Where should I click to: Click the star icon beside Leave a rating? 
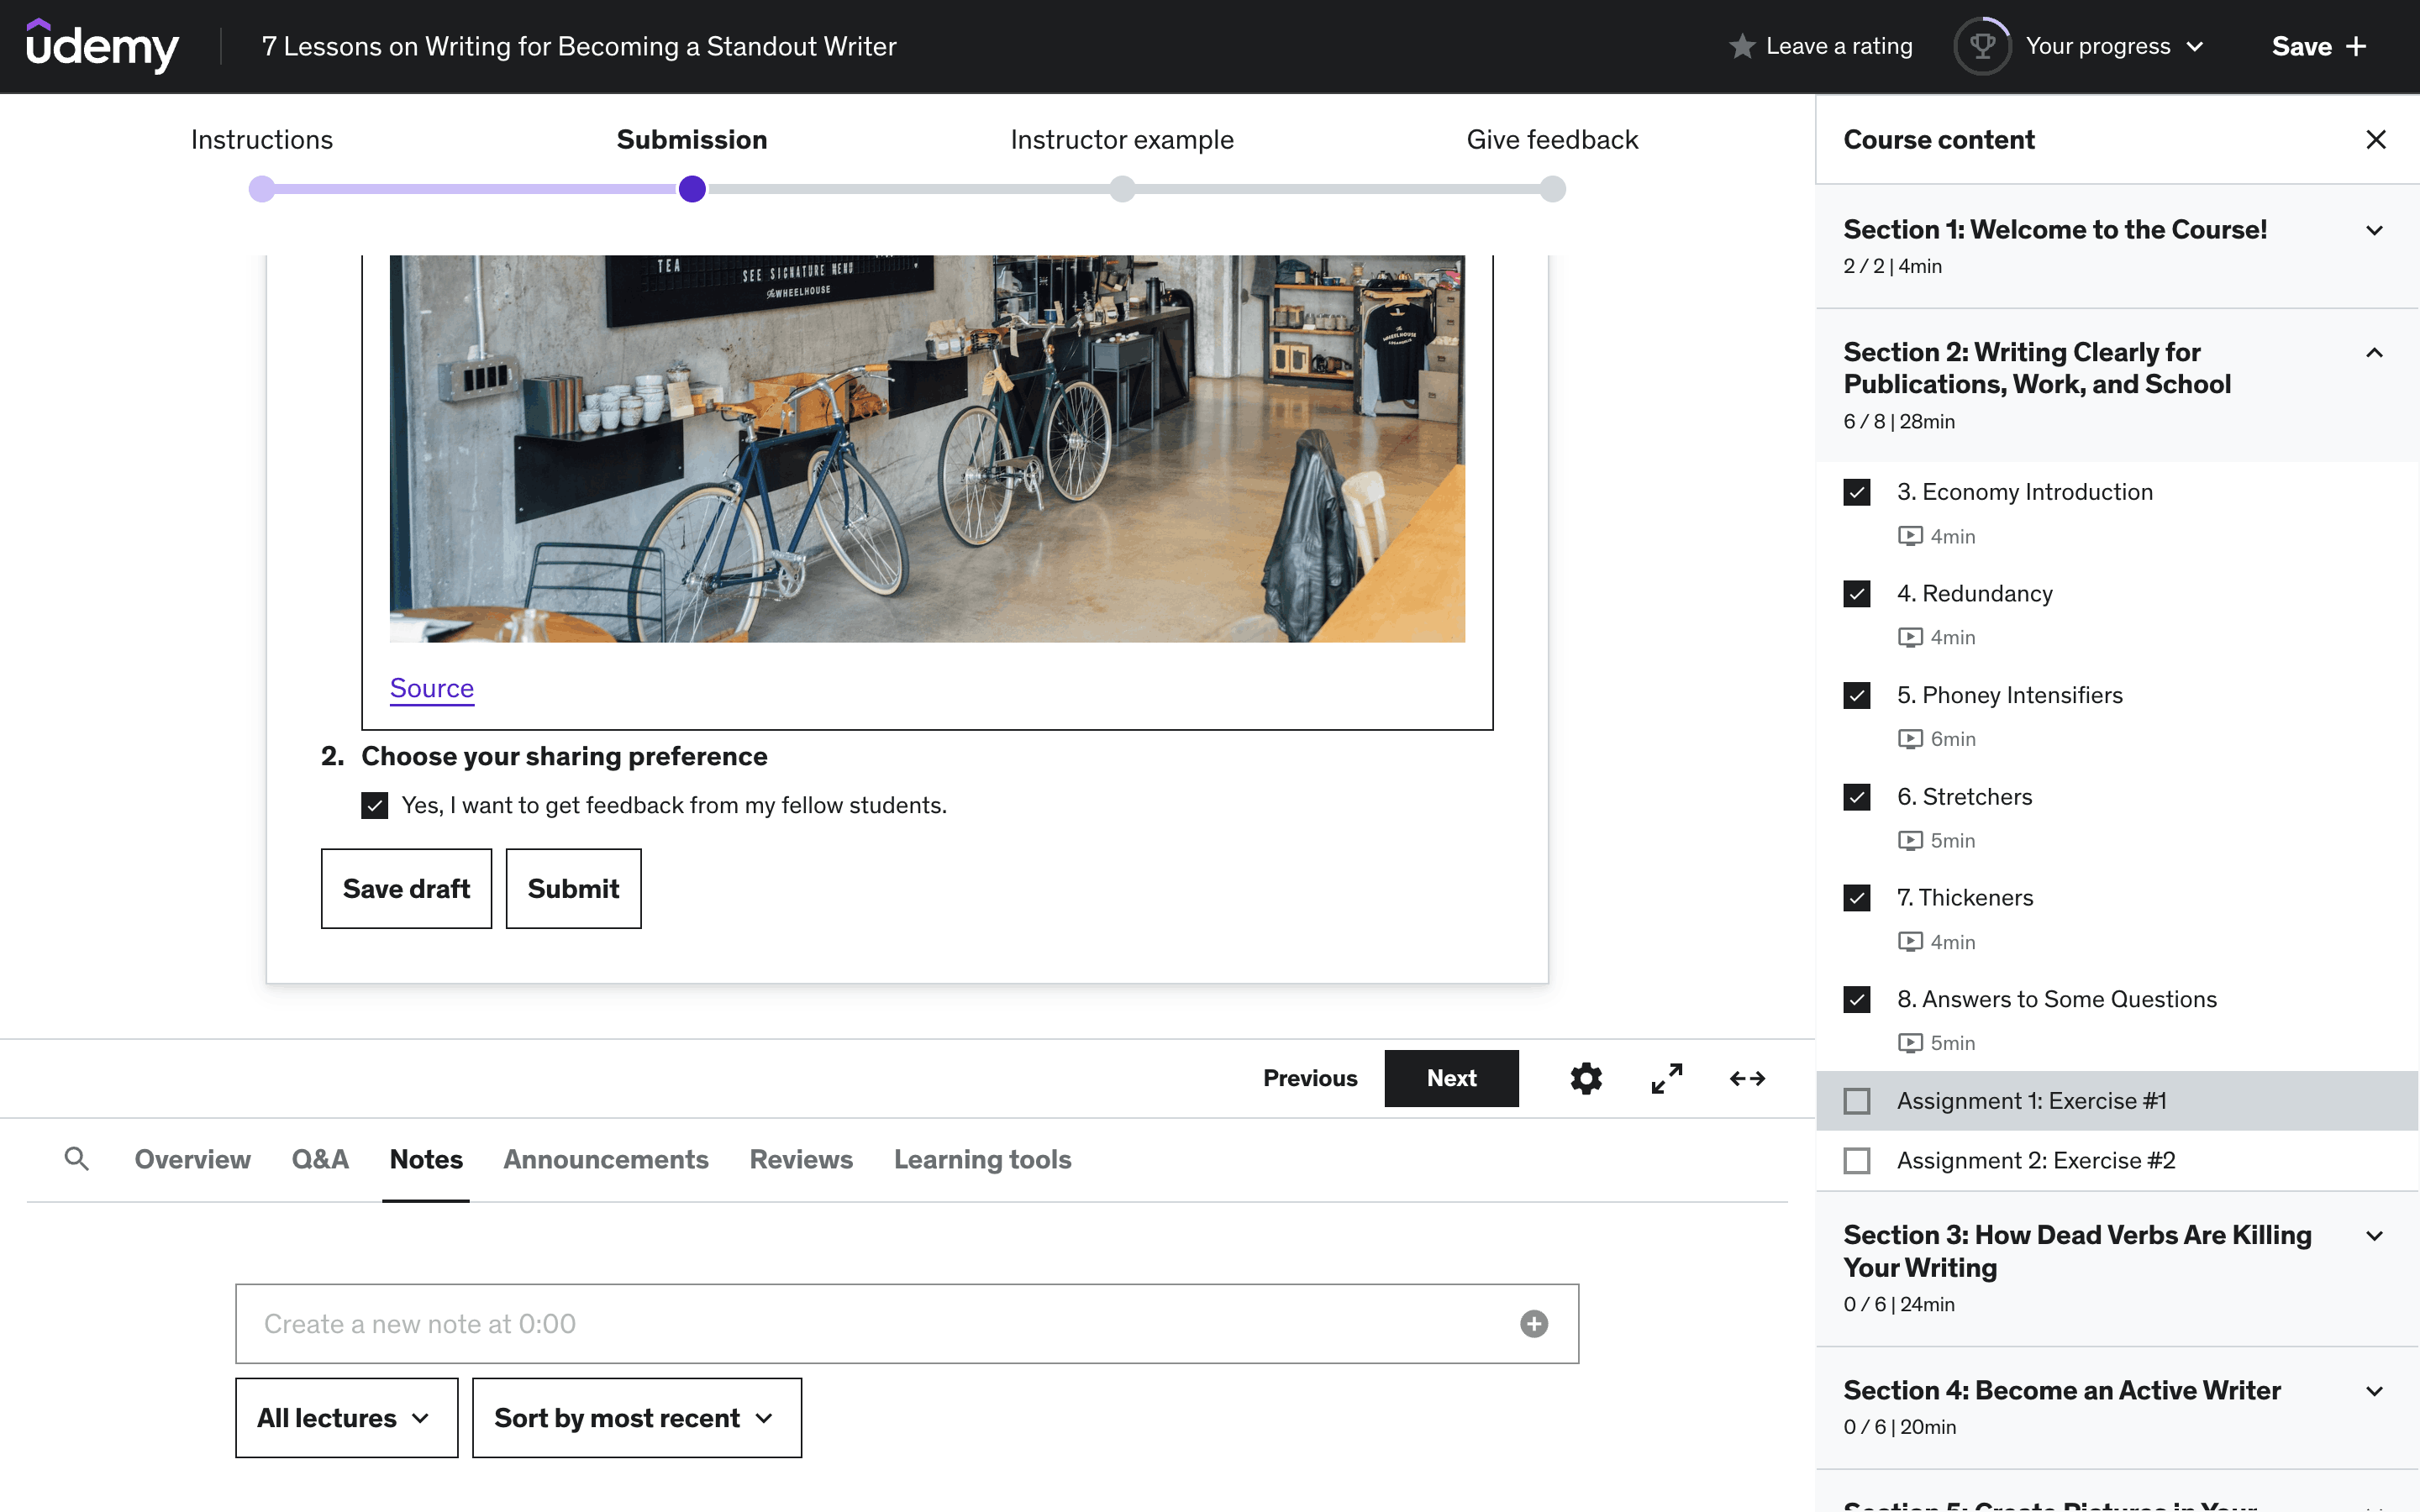pyautogui.click(x=1742, y=46)
